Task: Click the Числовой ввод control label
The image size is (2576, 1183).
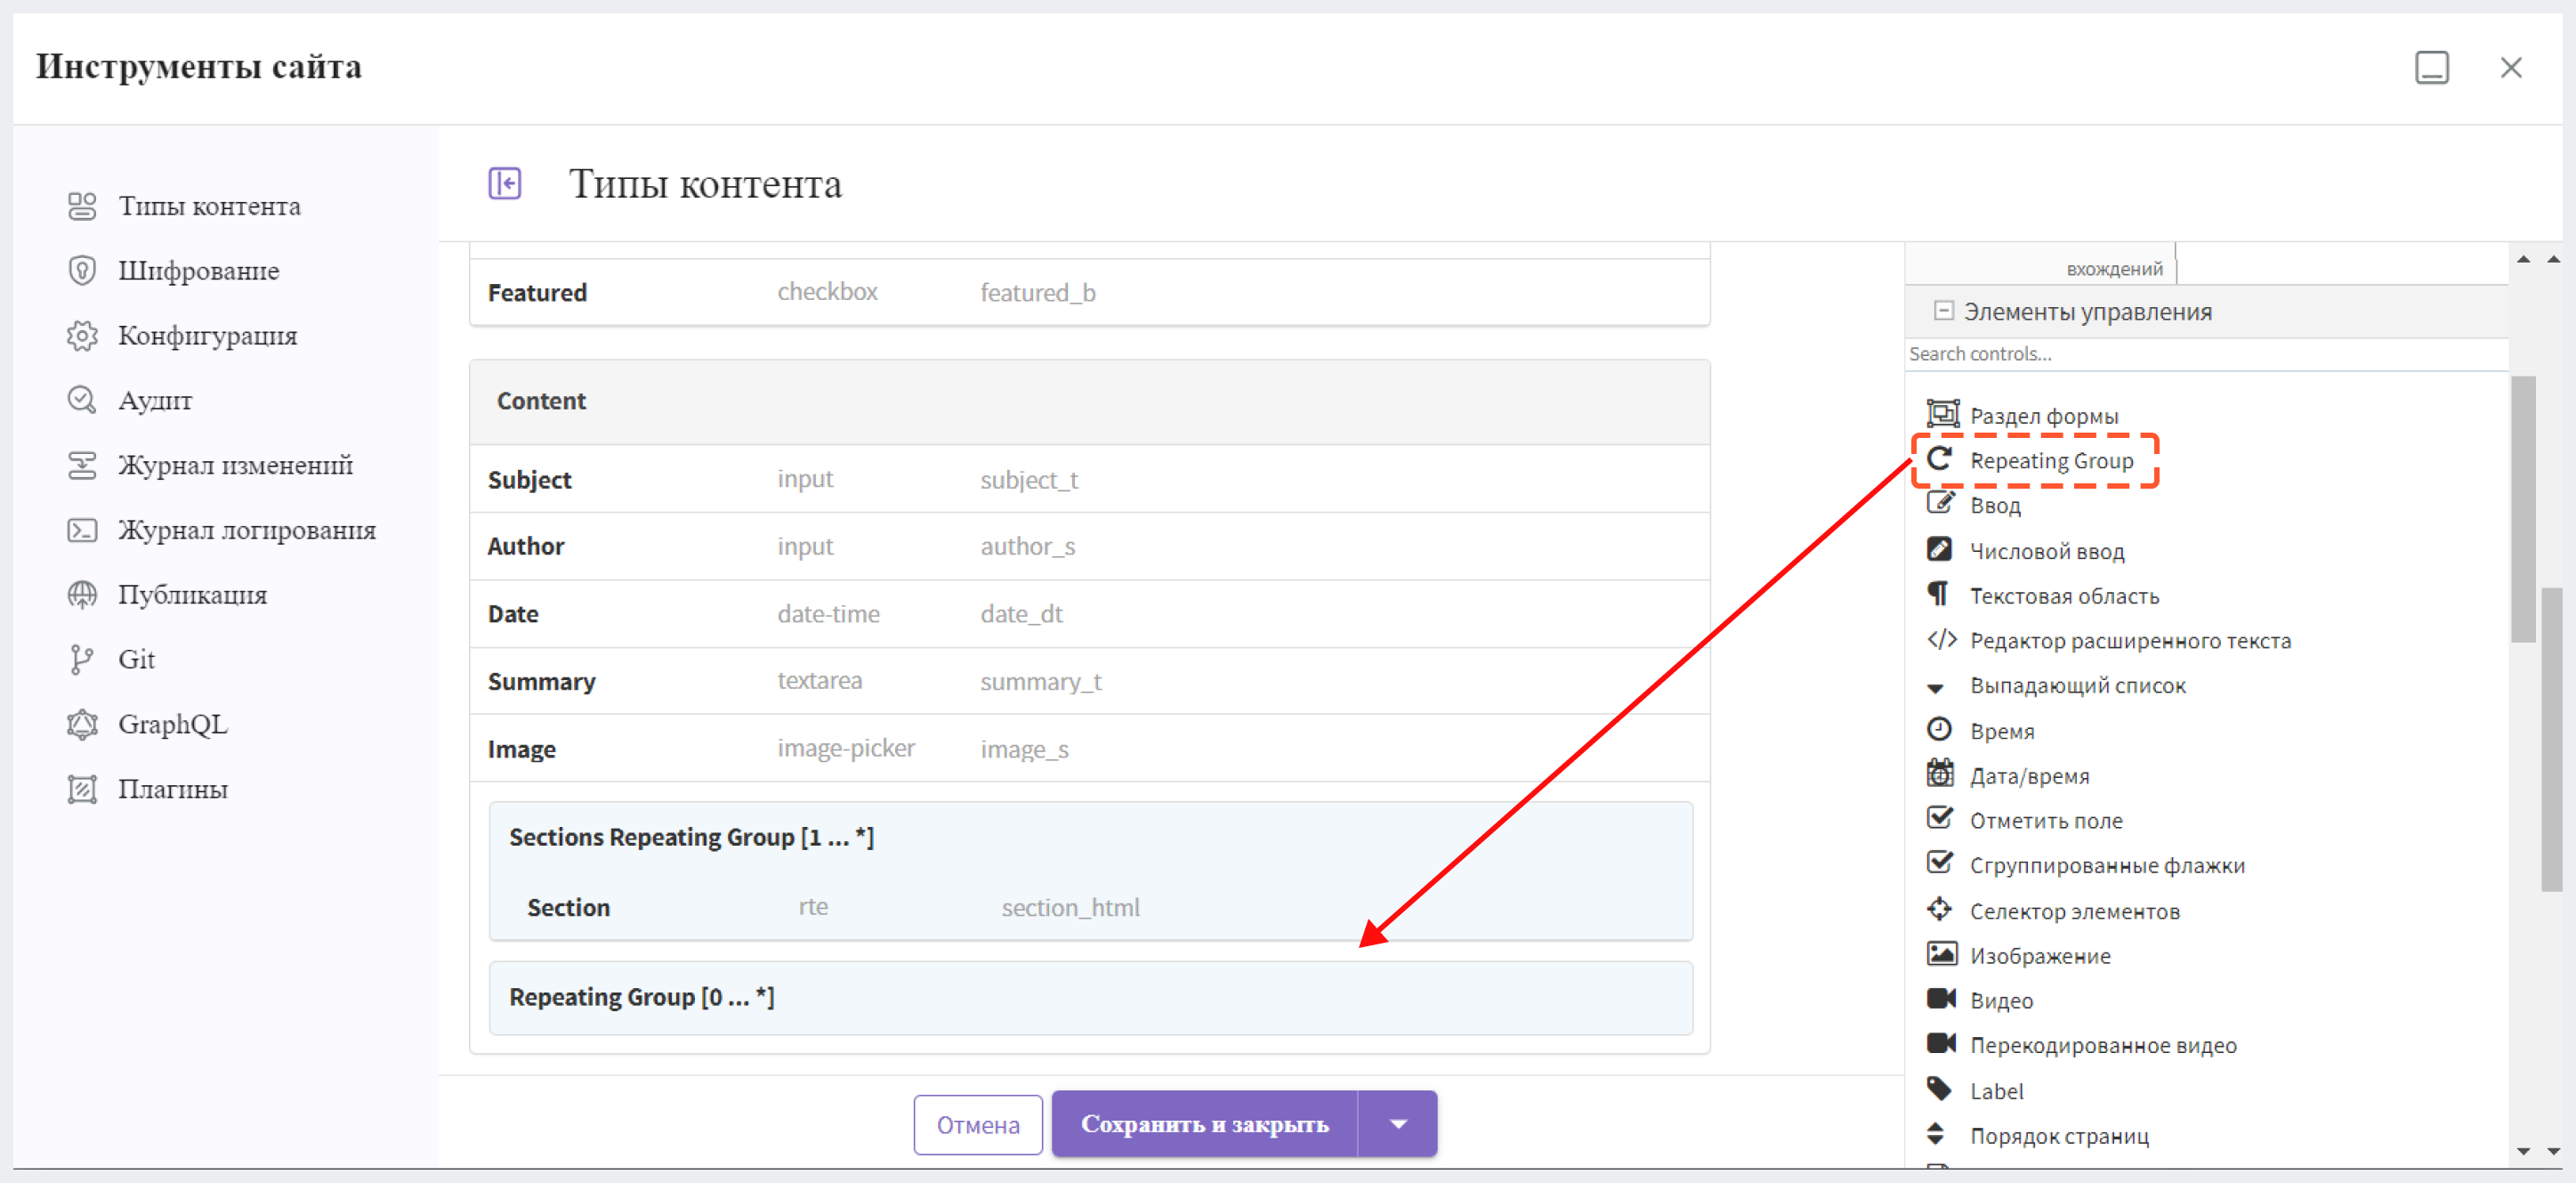Action: coord(2047,551)
